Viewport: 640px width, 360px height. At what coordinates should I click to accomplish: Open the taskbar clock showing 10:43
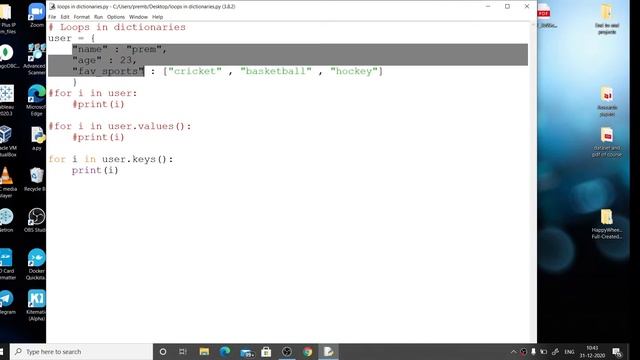592,352
